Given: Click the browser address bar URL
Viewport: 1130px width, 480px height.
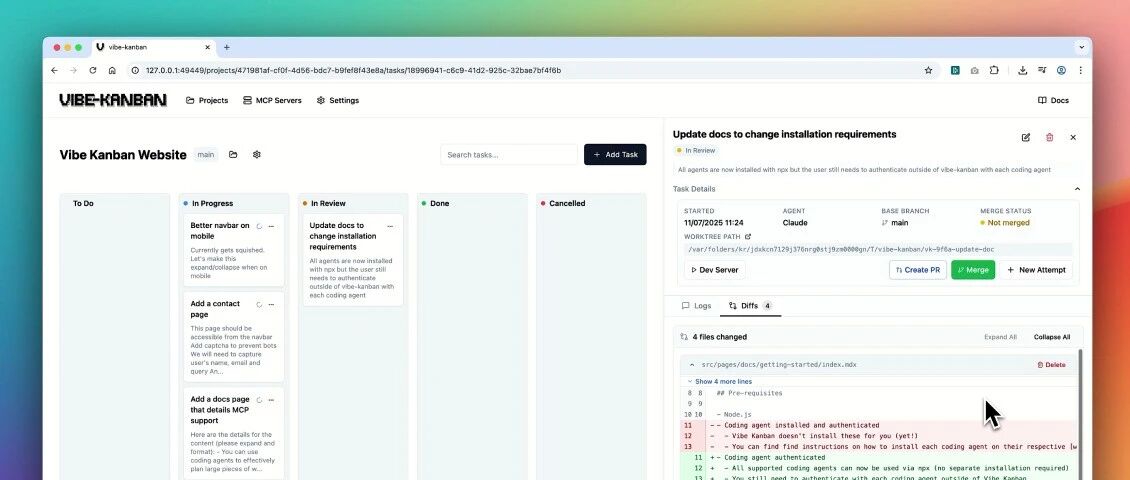Looking at the screenshot, I should (x=353, y=71).
